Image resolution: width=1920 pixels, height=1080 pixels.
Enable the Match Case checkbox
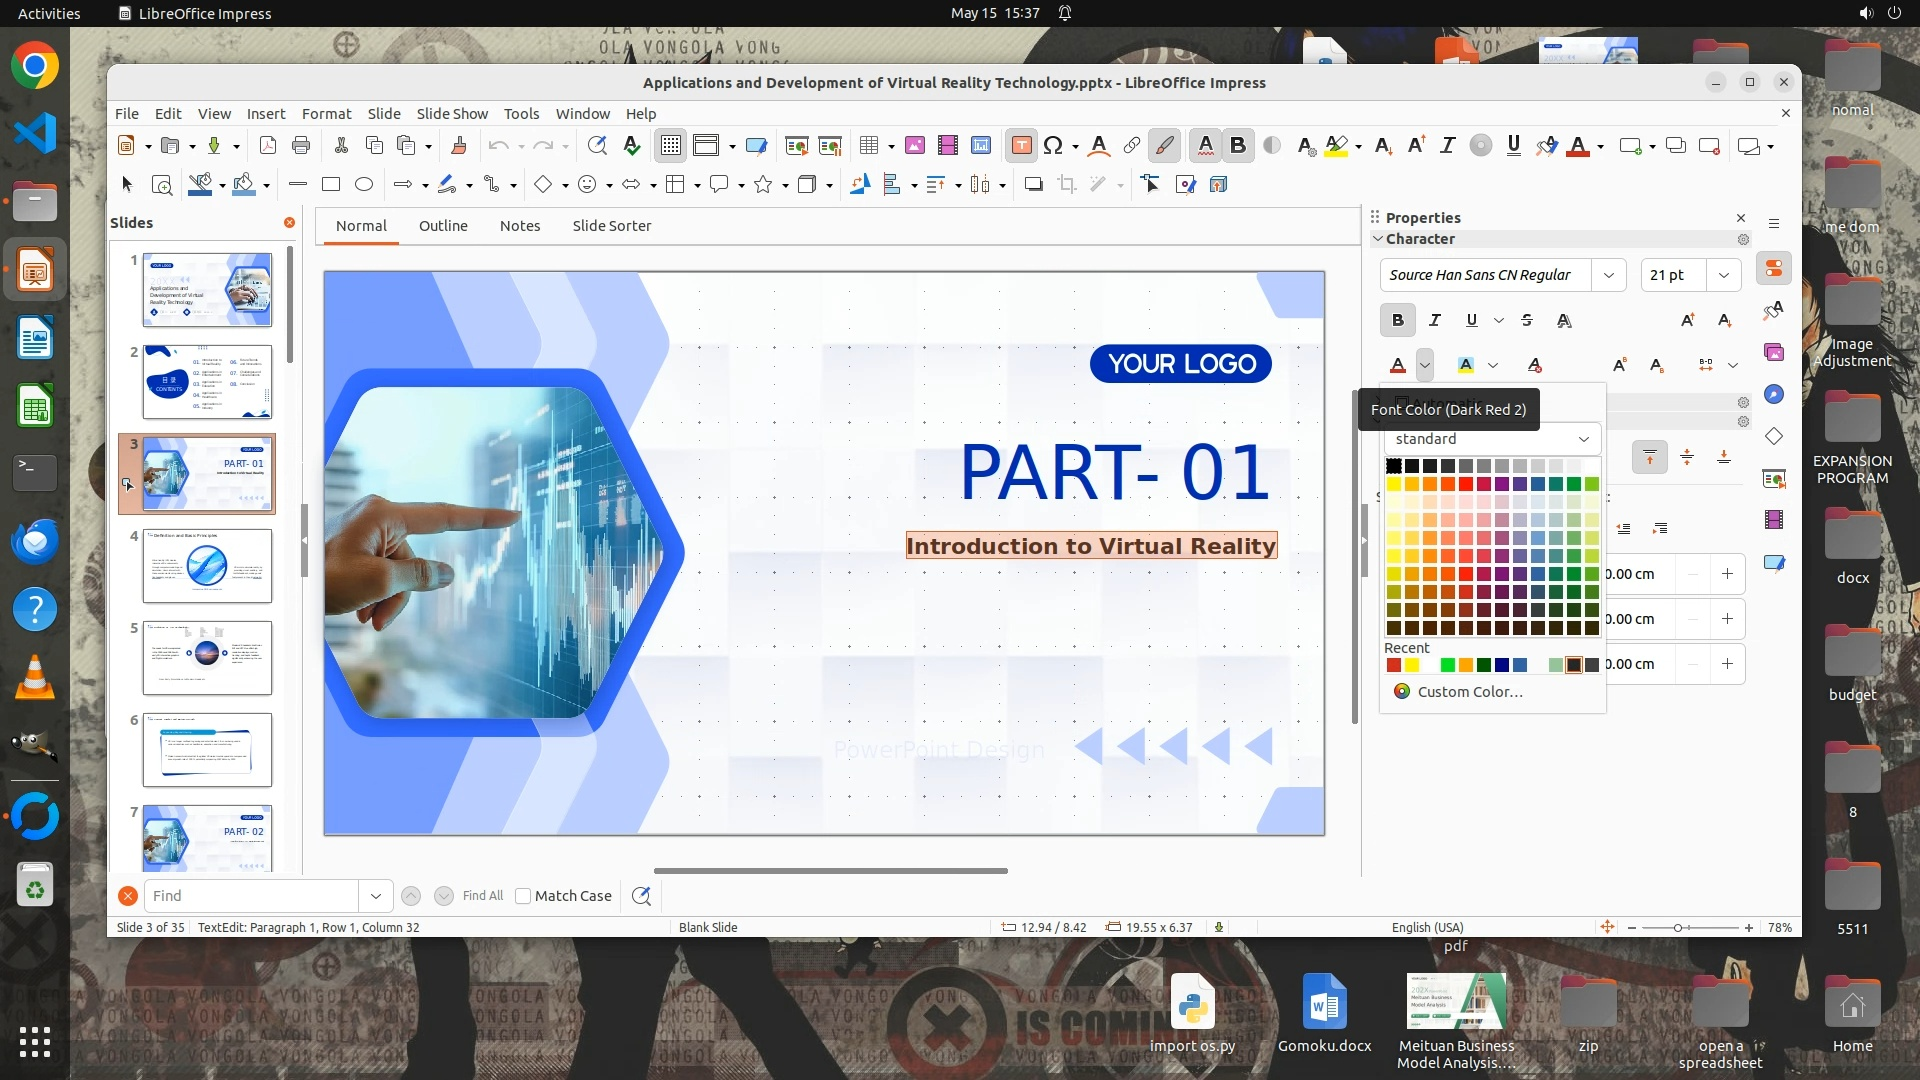coord(523,896)
